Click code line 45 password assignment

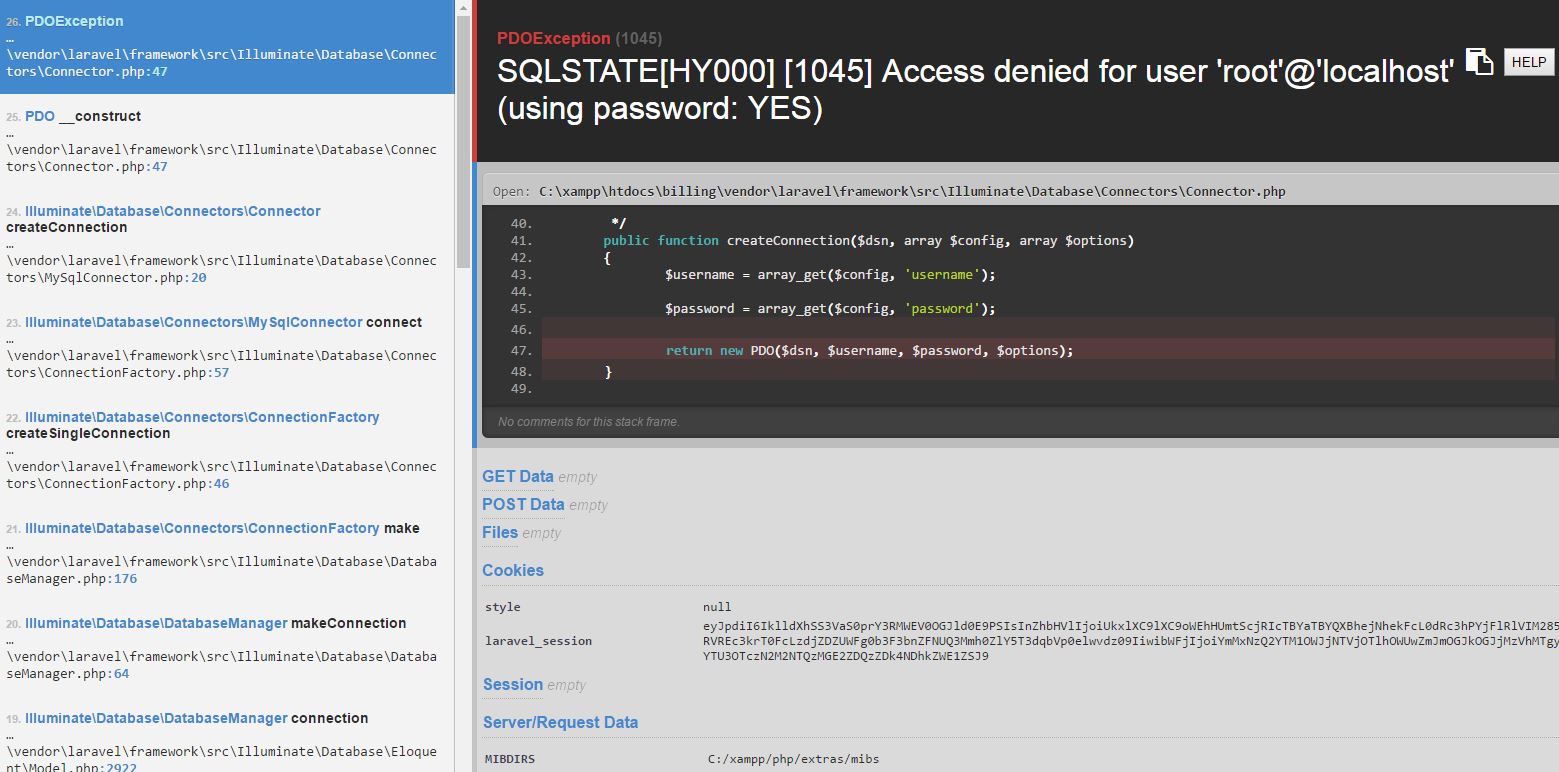coord(830,308)
